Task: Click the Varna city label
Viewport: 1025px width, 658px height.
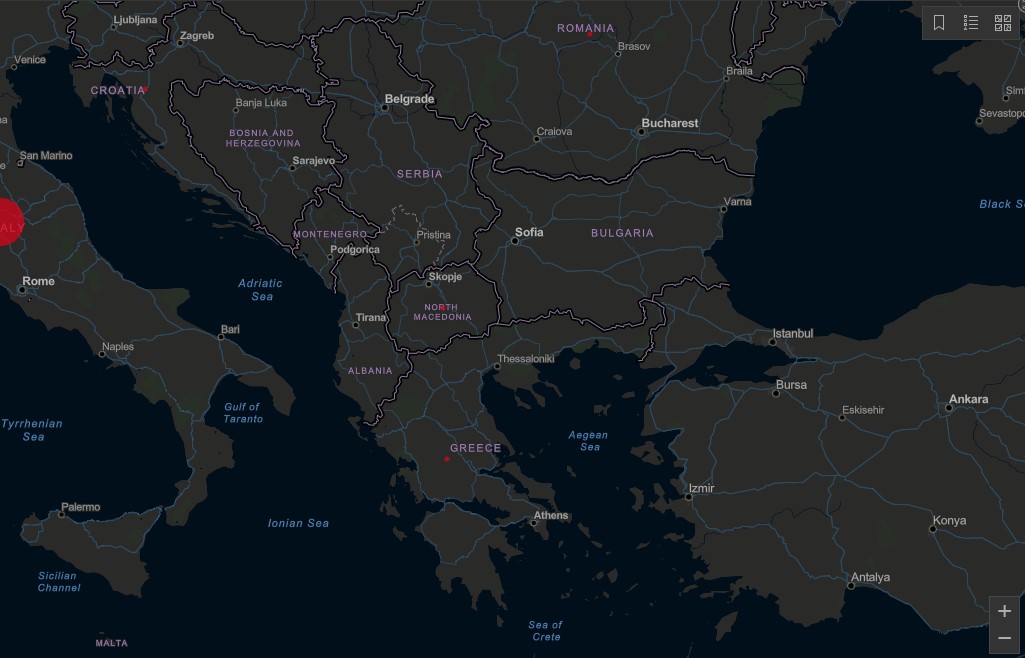Action: 737,202
